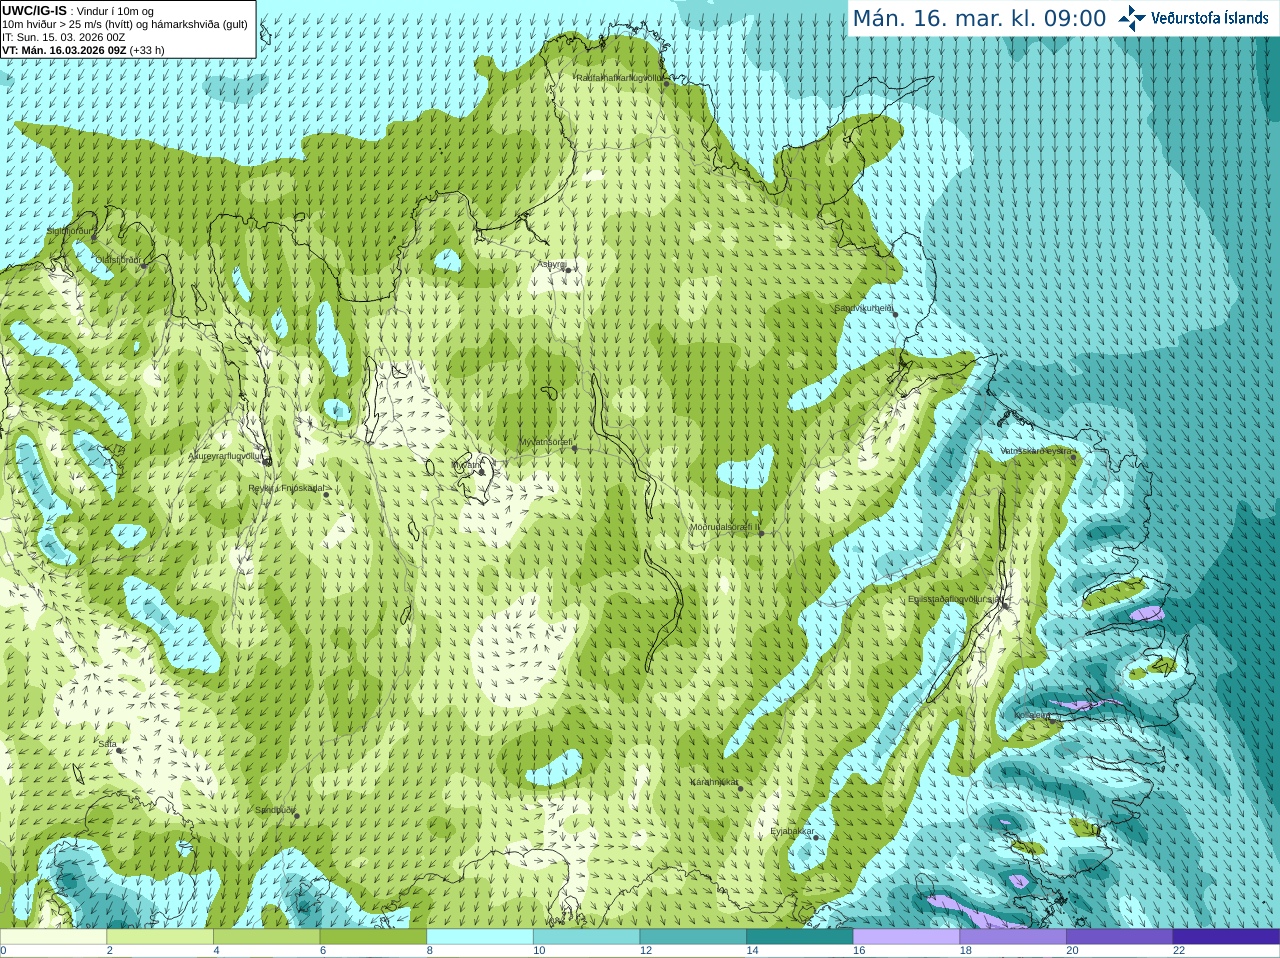Click the Veðurstofa Íslands logo icon
Viewport: 1280px width, 958px height.
[1131, 18]
